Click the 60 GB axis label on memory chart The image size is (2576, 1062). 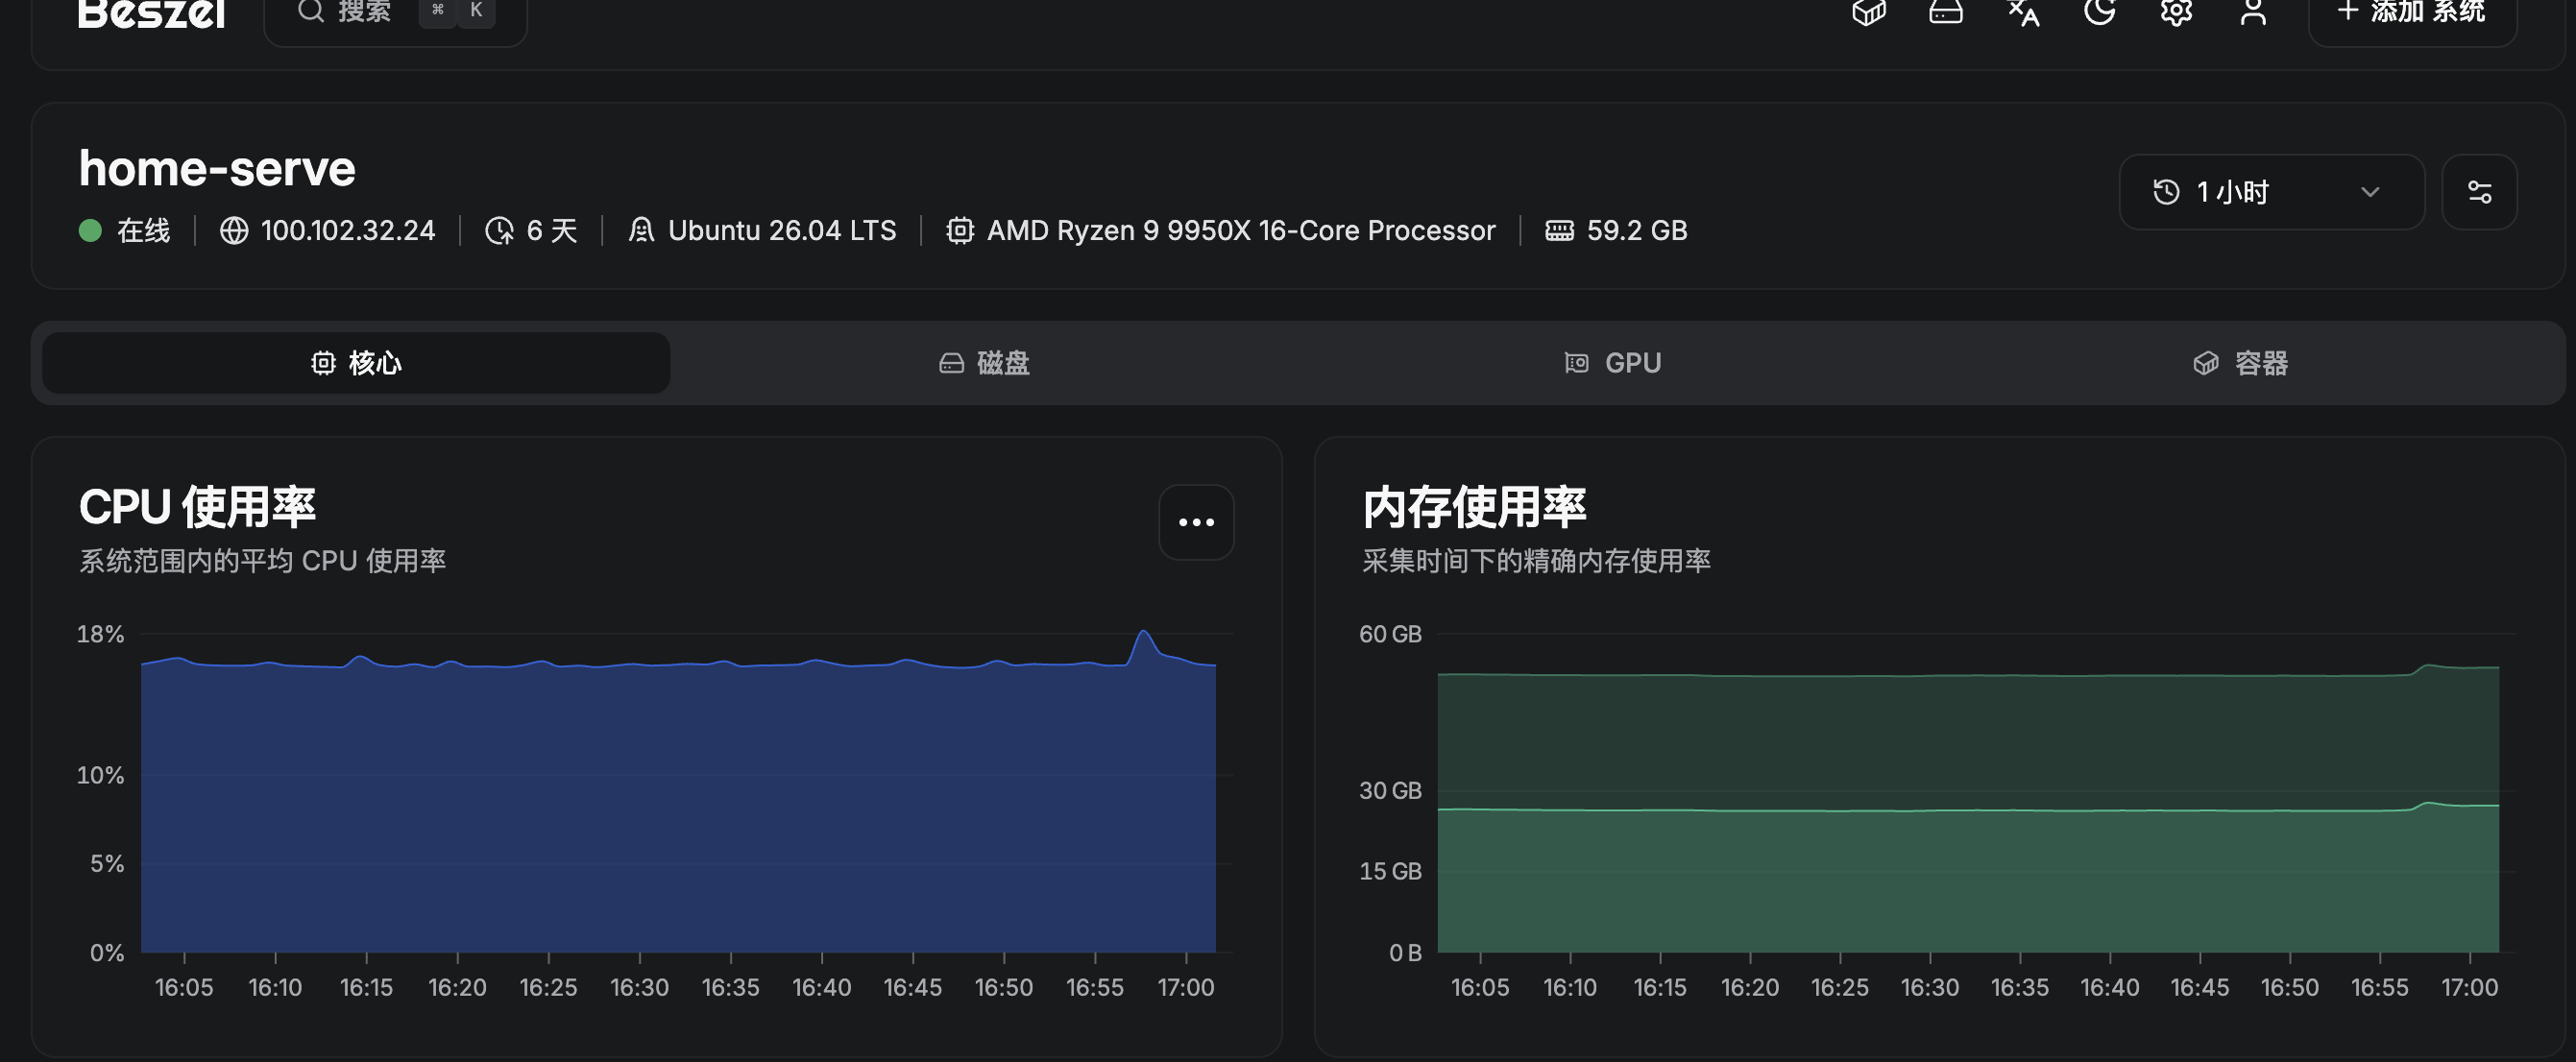(1390, 634)
